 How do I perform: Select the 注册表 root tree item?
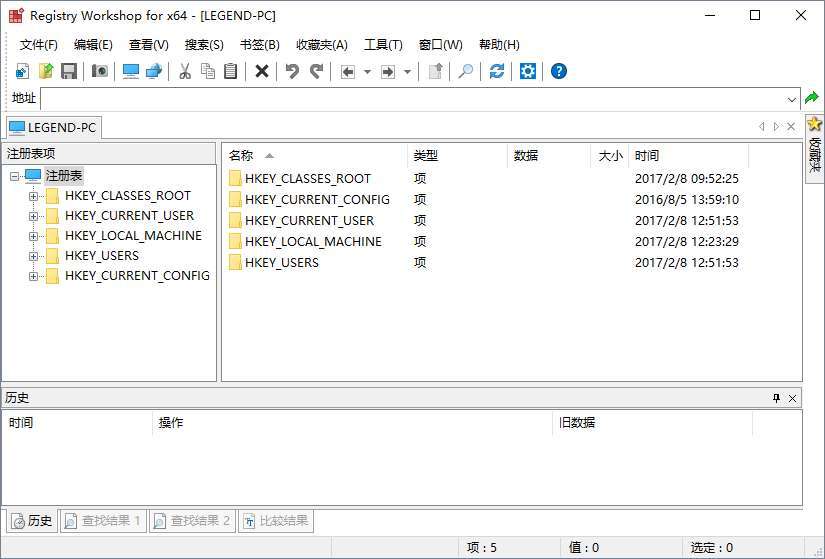click(x=64, y=176)
